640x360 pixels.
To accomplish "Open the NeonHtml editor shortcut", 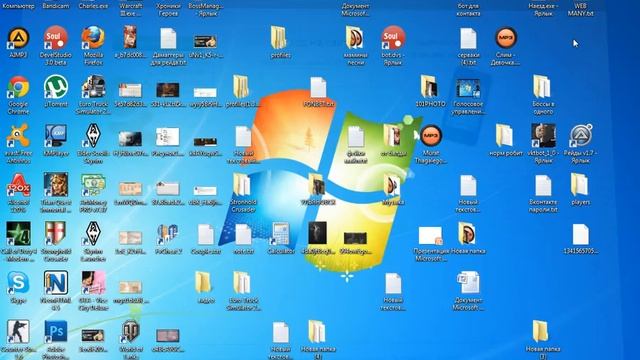I will coord(56,283).
